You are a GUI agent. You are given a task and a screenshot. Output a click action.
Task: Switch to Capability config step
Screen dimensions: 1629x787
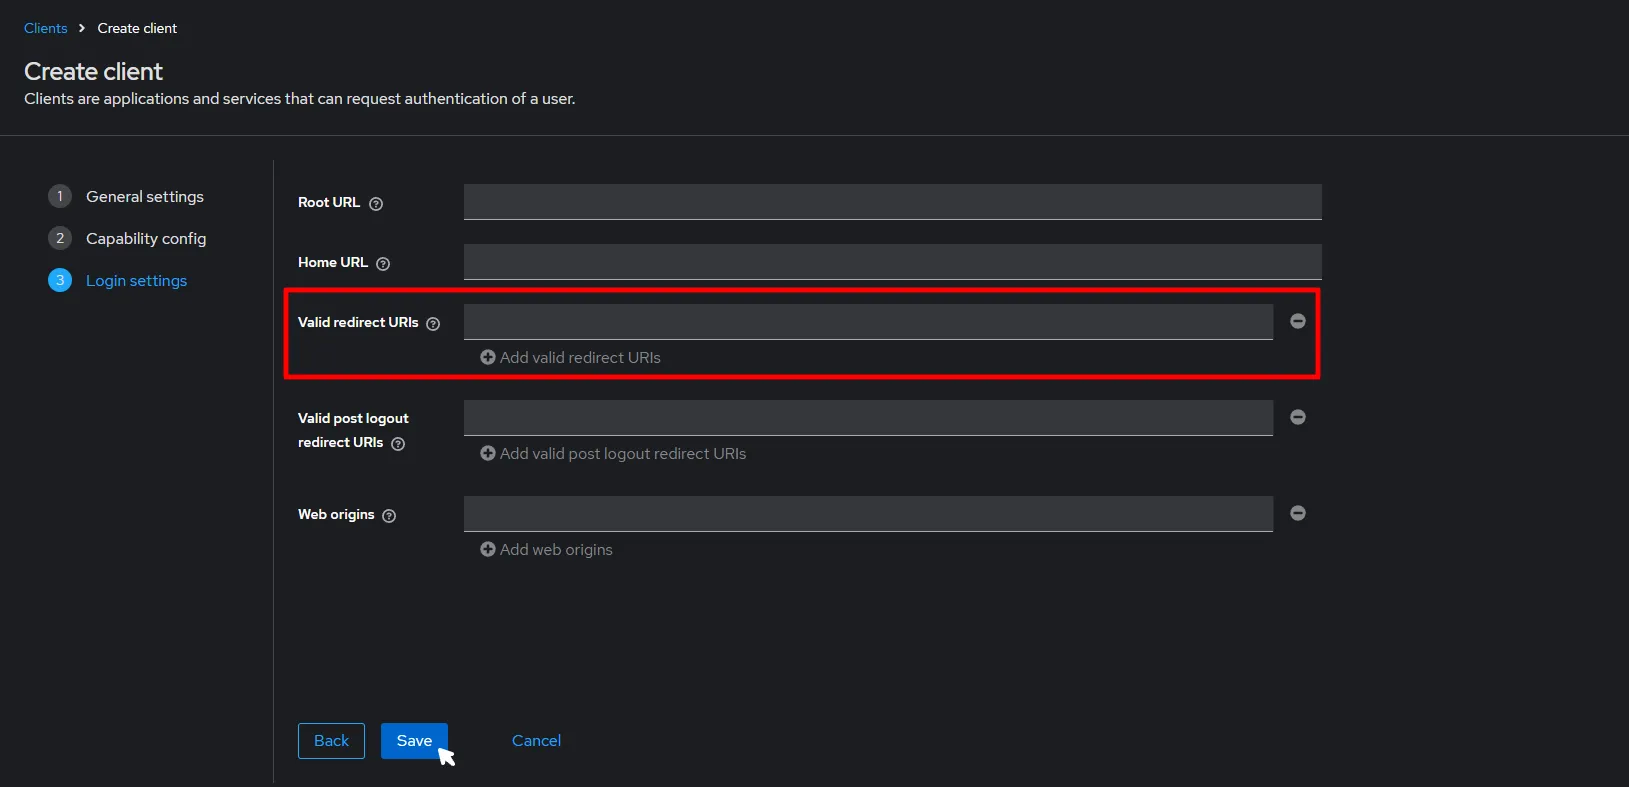tap(145, 239)
